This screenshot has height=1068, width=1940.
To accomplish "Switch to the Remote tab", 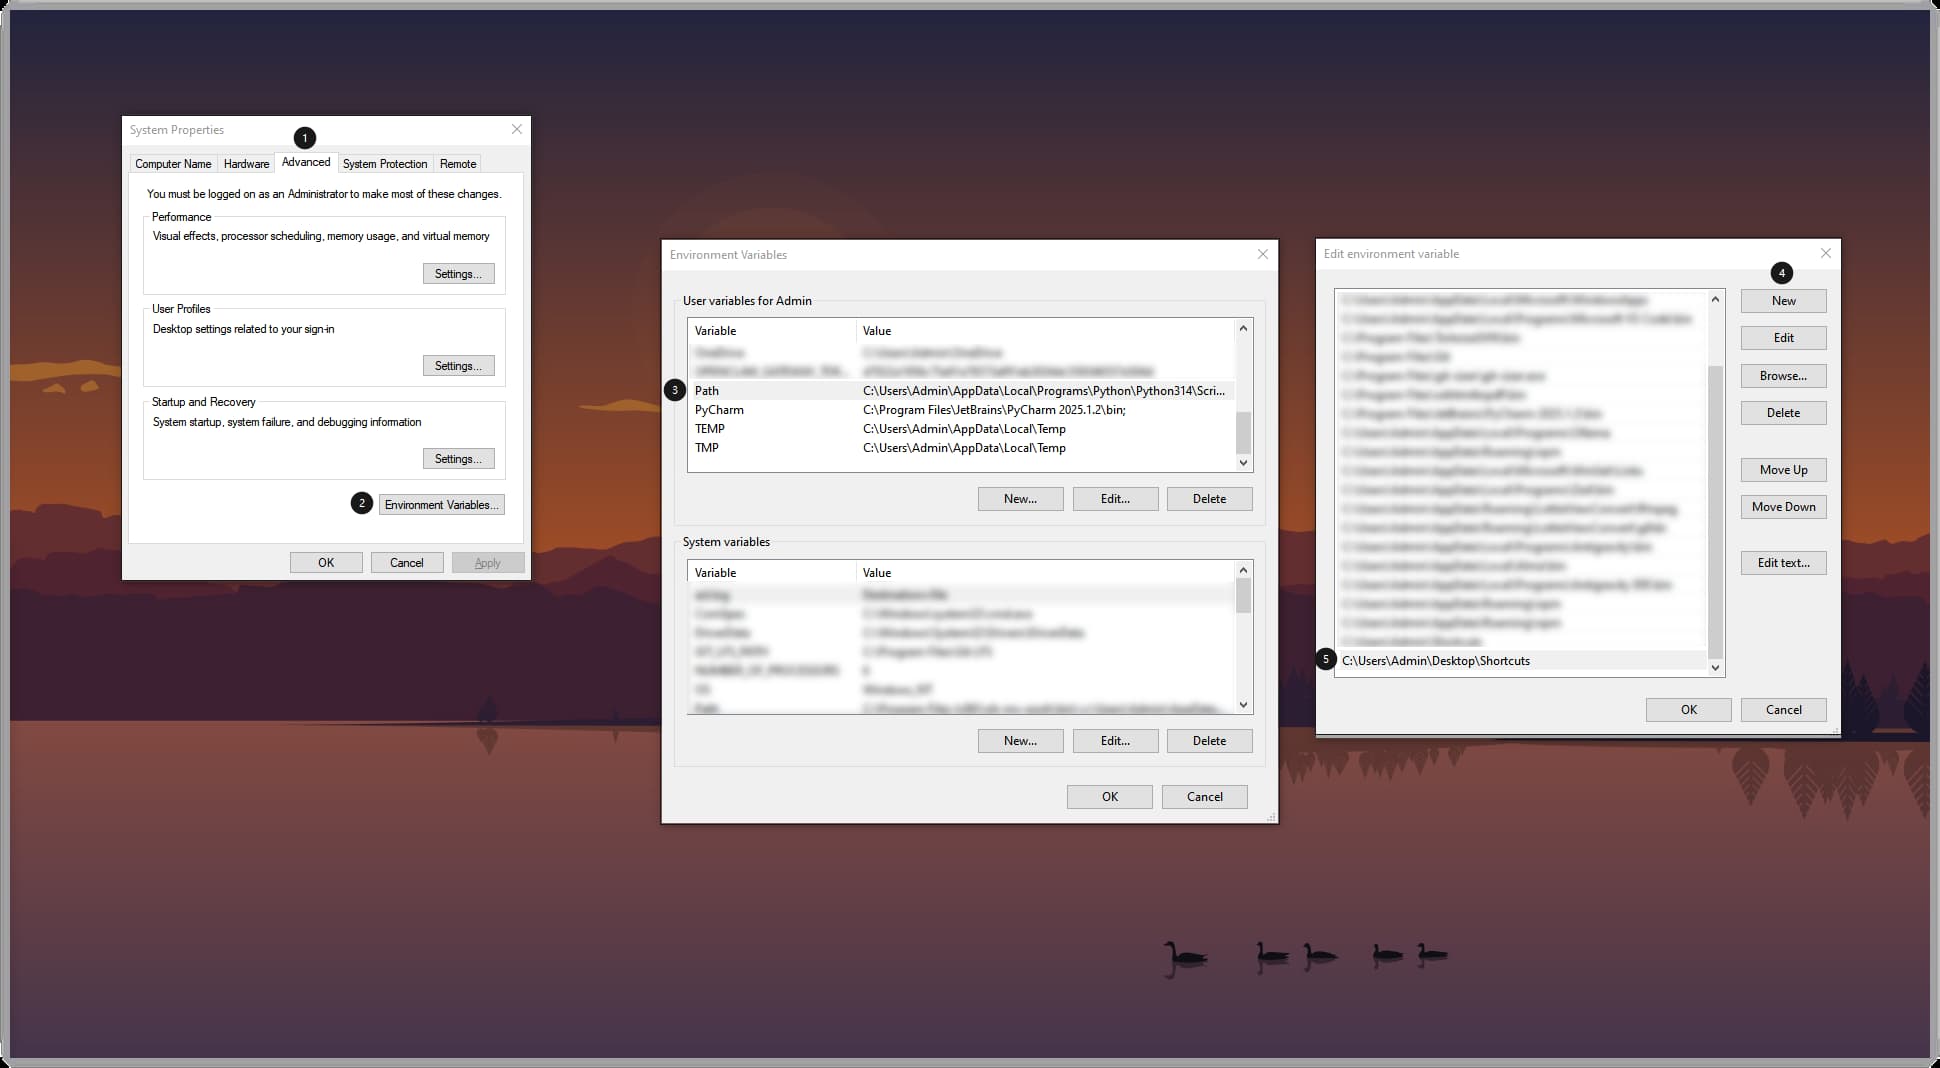I will (458, 164).
